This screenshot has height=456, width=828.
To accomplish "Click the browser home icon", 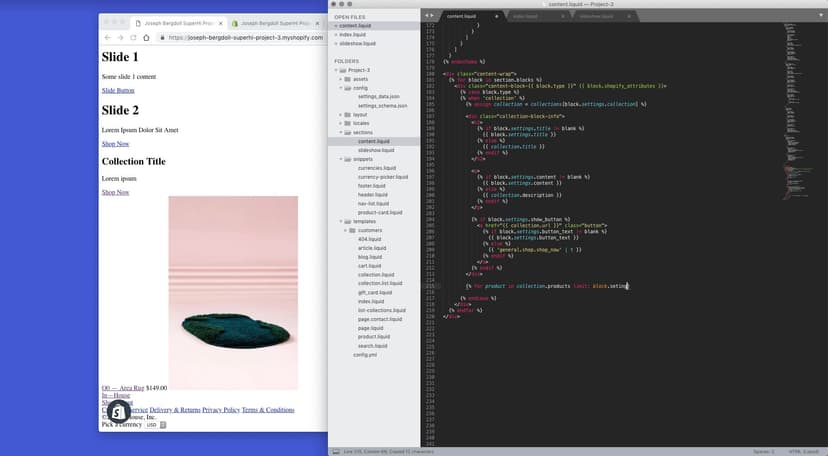I will 148,38.
